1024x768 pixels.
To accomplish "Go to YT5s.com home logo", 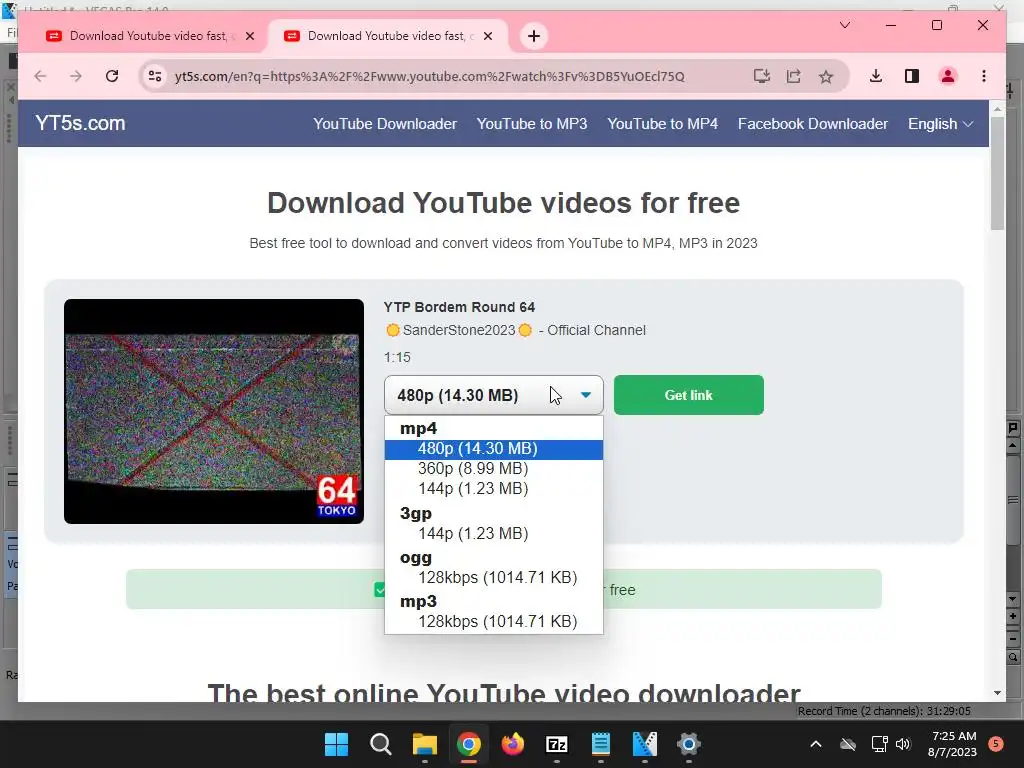I will point(80,123).
